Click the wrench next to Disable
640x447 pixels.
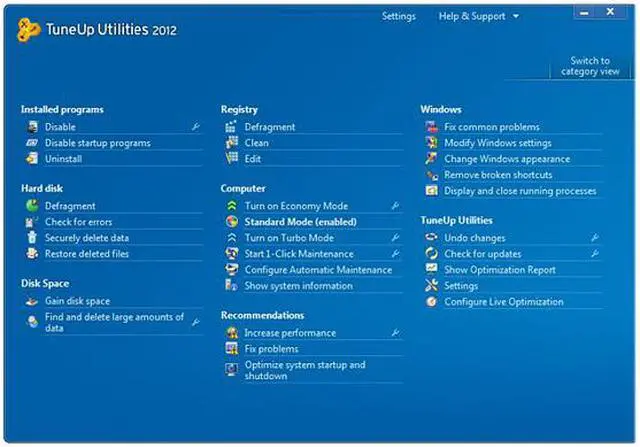tap(196, 127)
